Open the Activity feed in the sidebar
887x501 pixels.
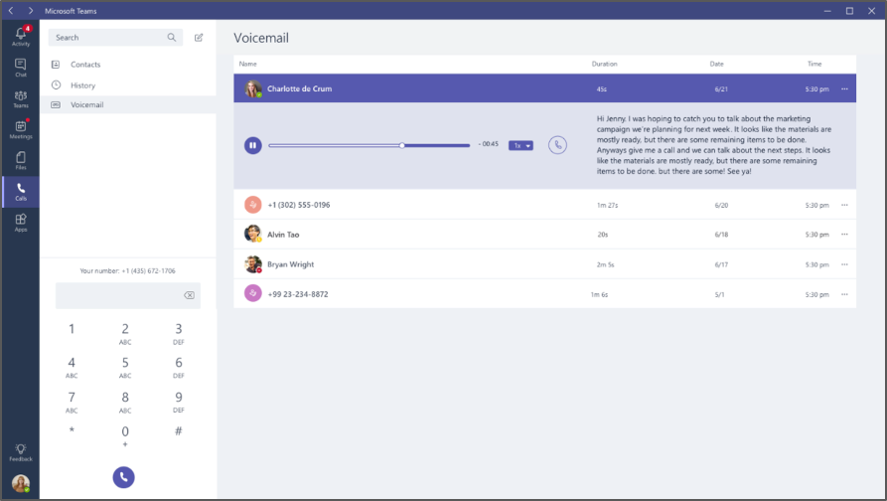(x=21, y=36)
